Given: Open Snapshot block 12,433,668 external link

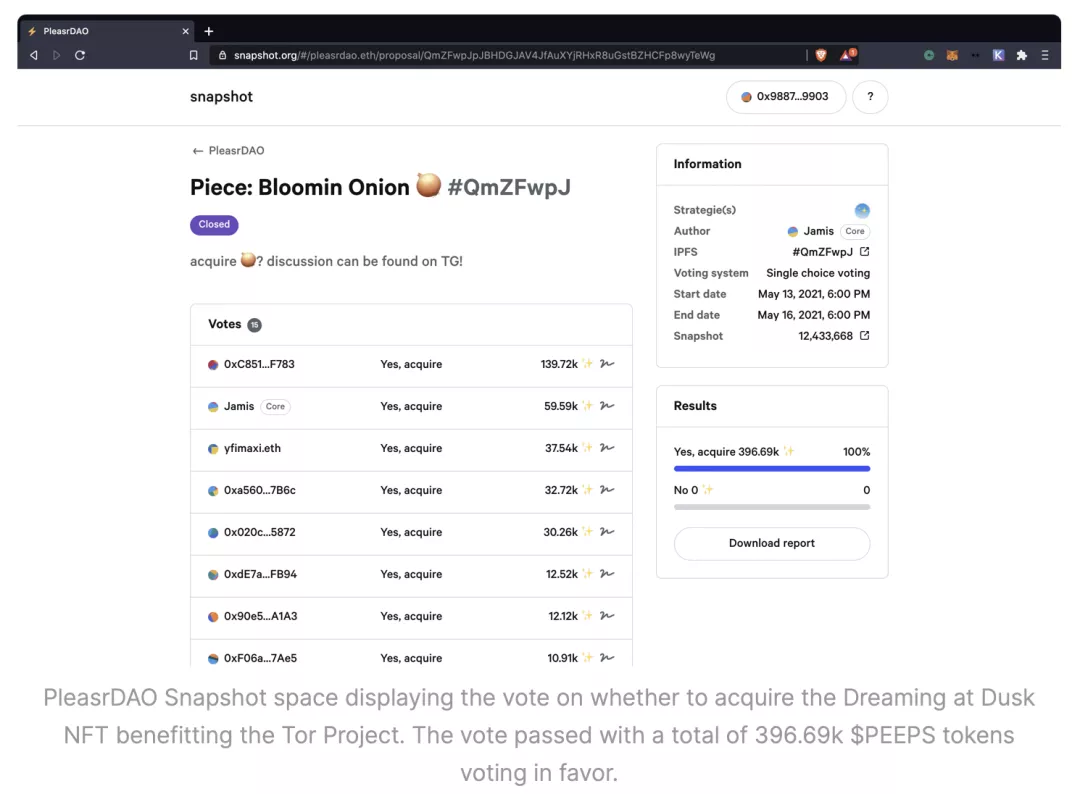Looking at the screenshot, I should [865, 336].
